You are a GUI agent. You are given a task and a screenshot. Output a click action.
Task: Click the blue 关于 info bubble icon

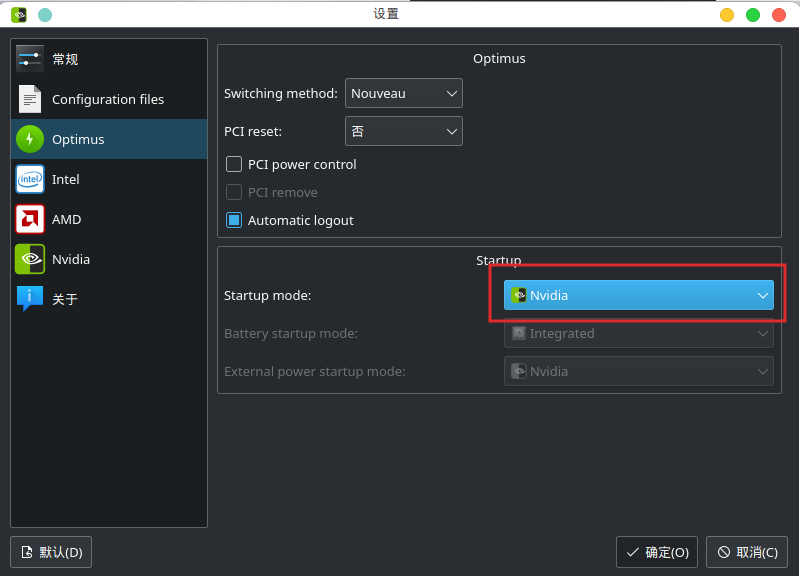pyautogui.click(x=30, y=298)
